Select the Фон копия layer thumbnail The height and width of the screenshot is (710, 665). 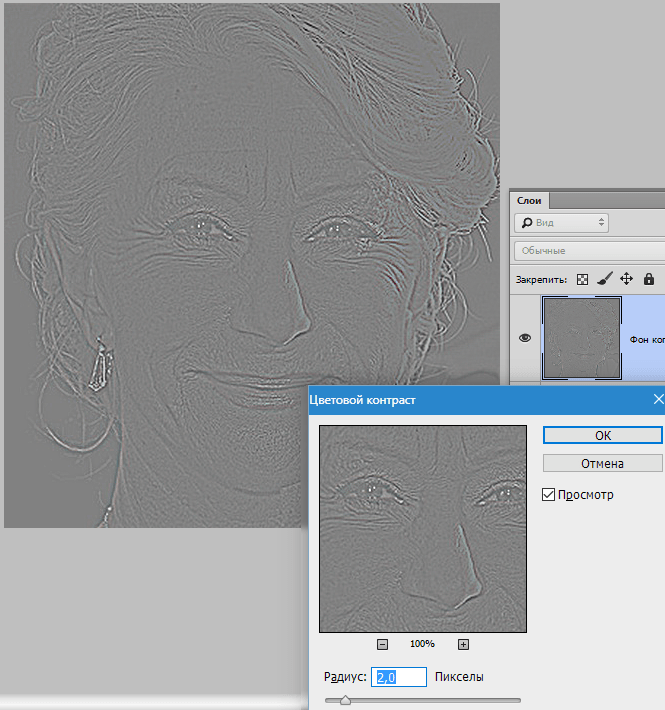pos(581,338)
